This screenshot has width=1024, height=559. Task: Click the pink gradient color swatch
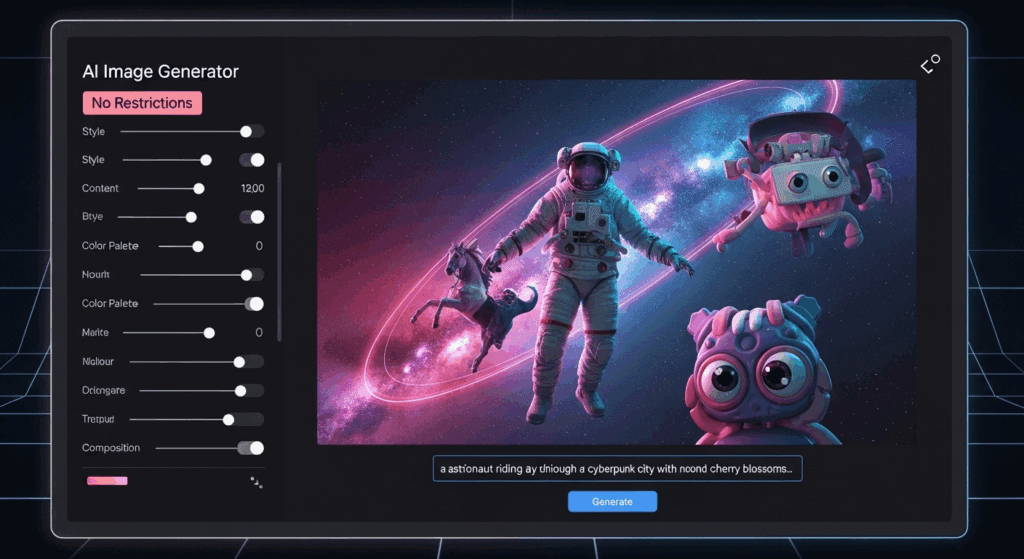tap(107, 481)
